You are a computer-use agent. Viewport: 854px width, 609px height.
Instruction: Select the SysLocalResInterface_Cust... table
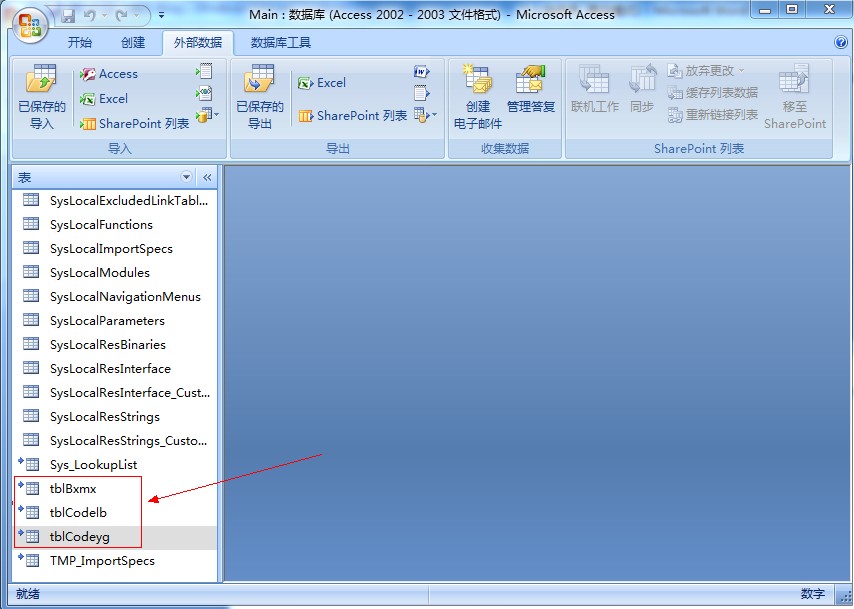[x=115, y=392]
